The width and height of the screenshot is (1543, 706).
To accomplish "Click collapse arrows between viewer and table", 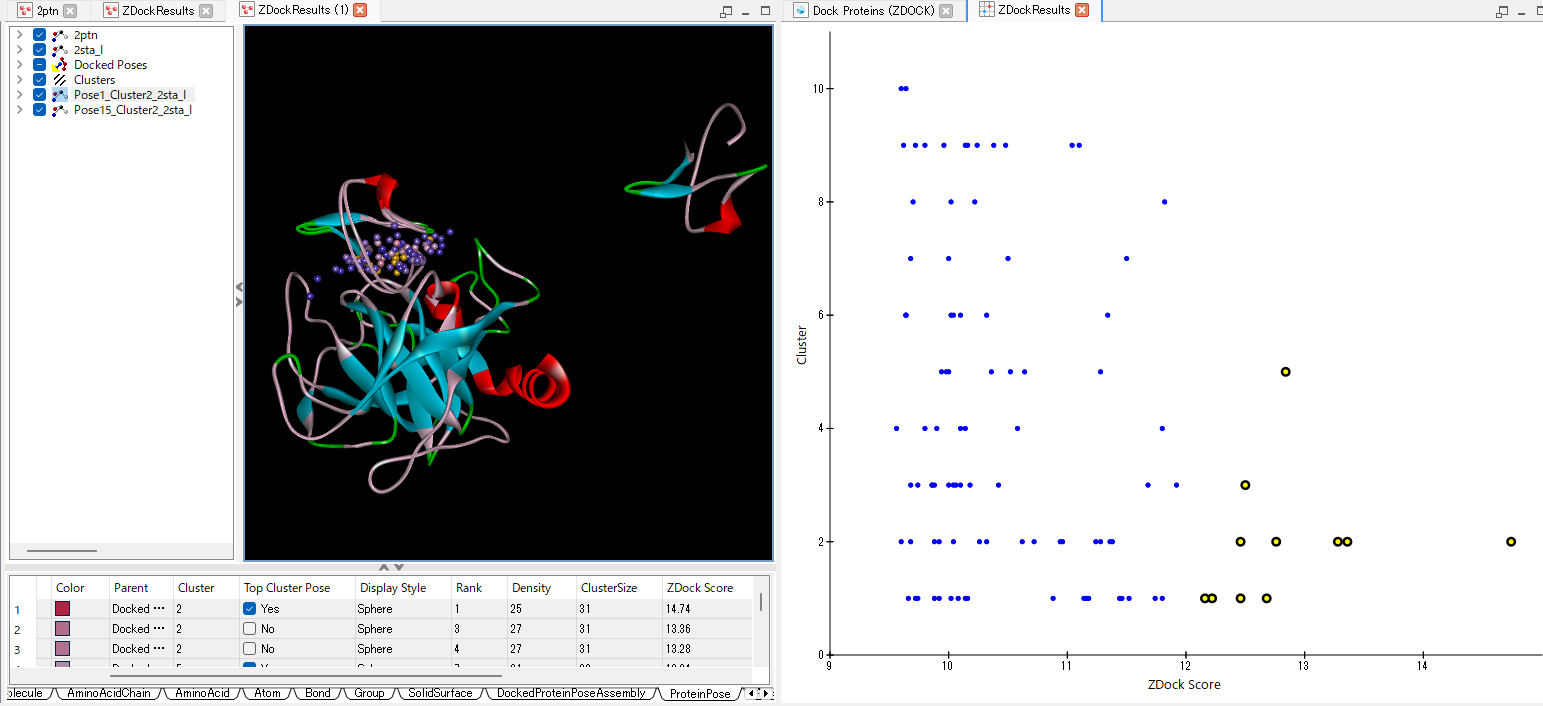I will [390, 567].
